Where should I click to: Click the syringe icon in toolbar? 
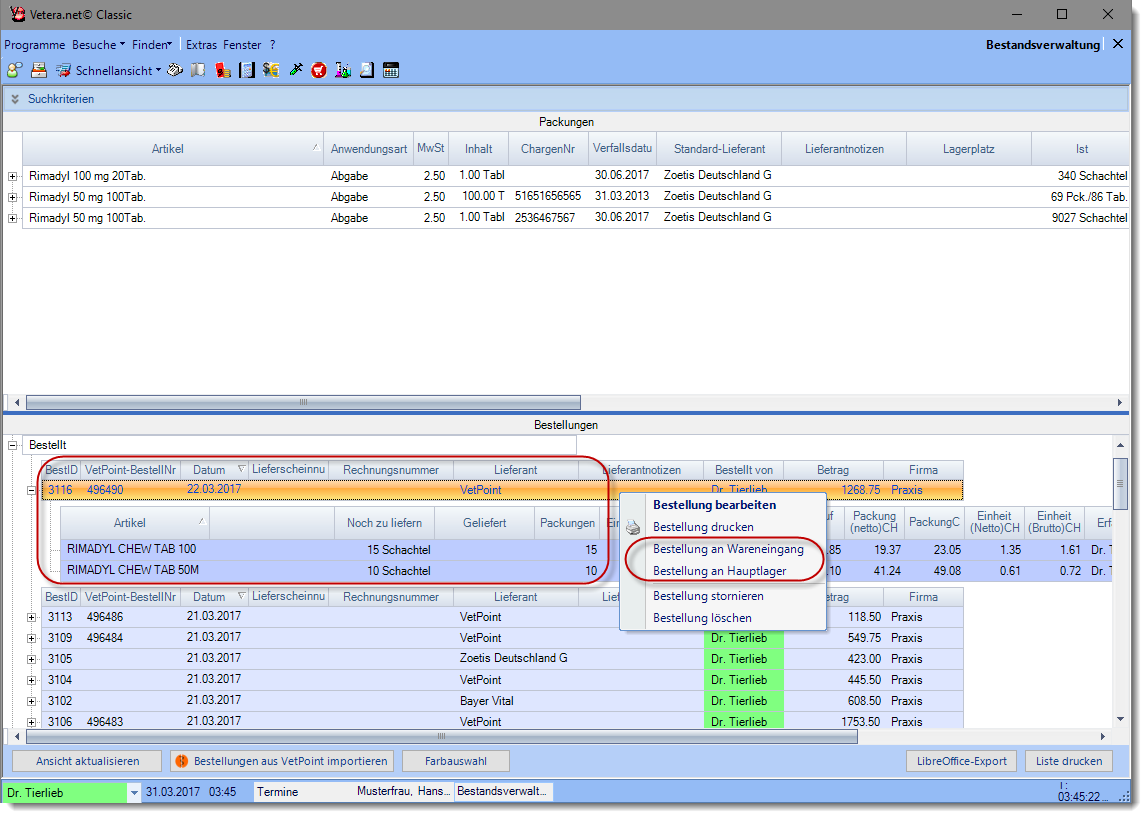[x=295, y=71]
